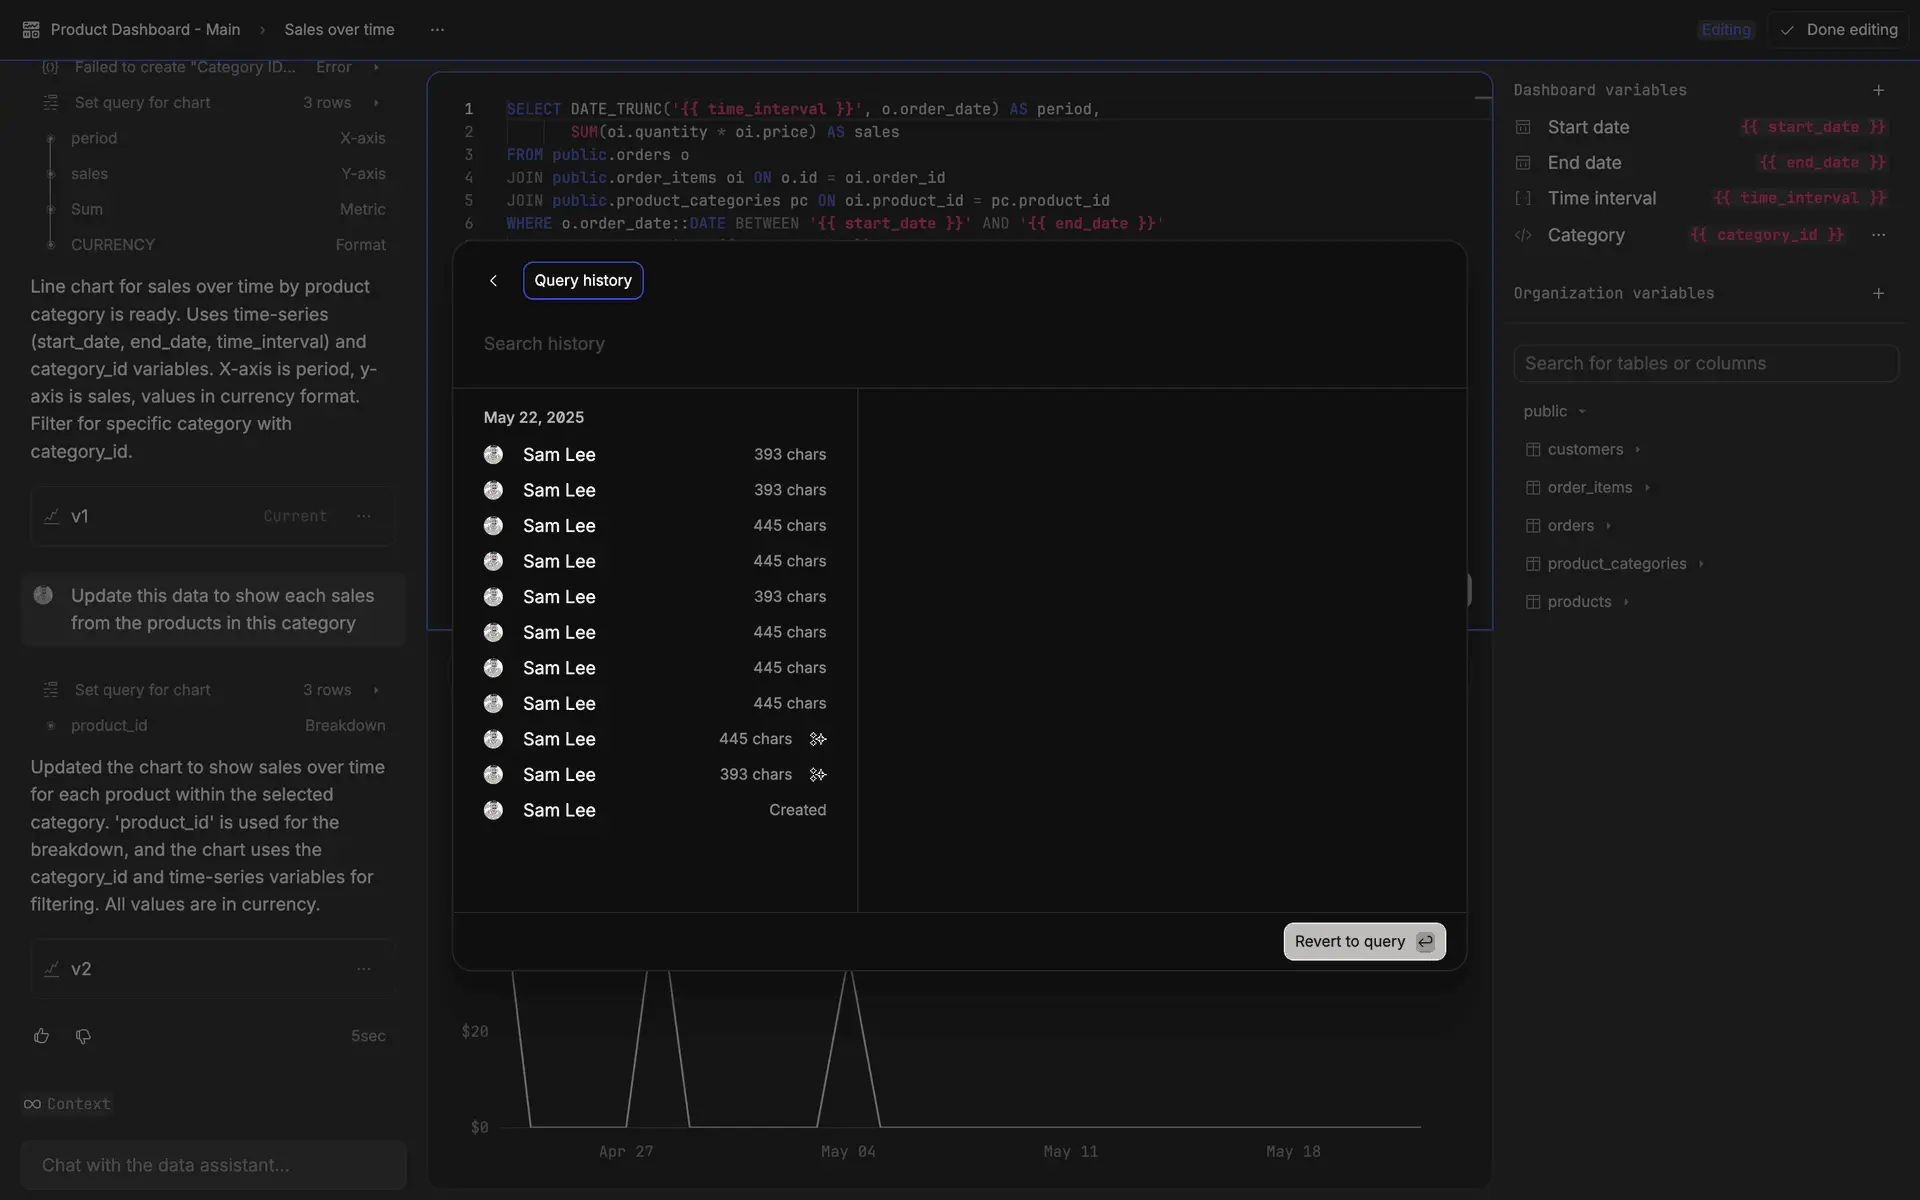Expand the order_items table

pos(1647,488)
